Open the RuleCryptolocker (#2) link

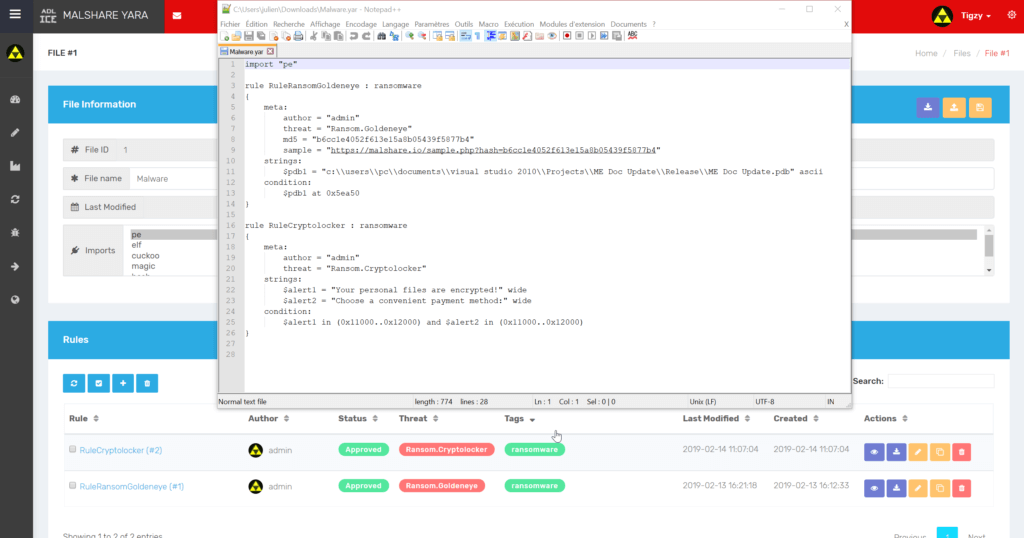pos(120,450)
